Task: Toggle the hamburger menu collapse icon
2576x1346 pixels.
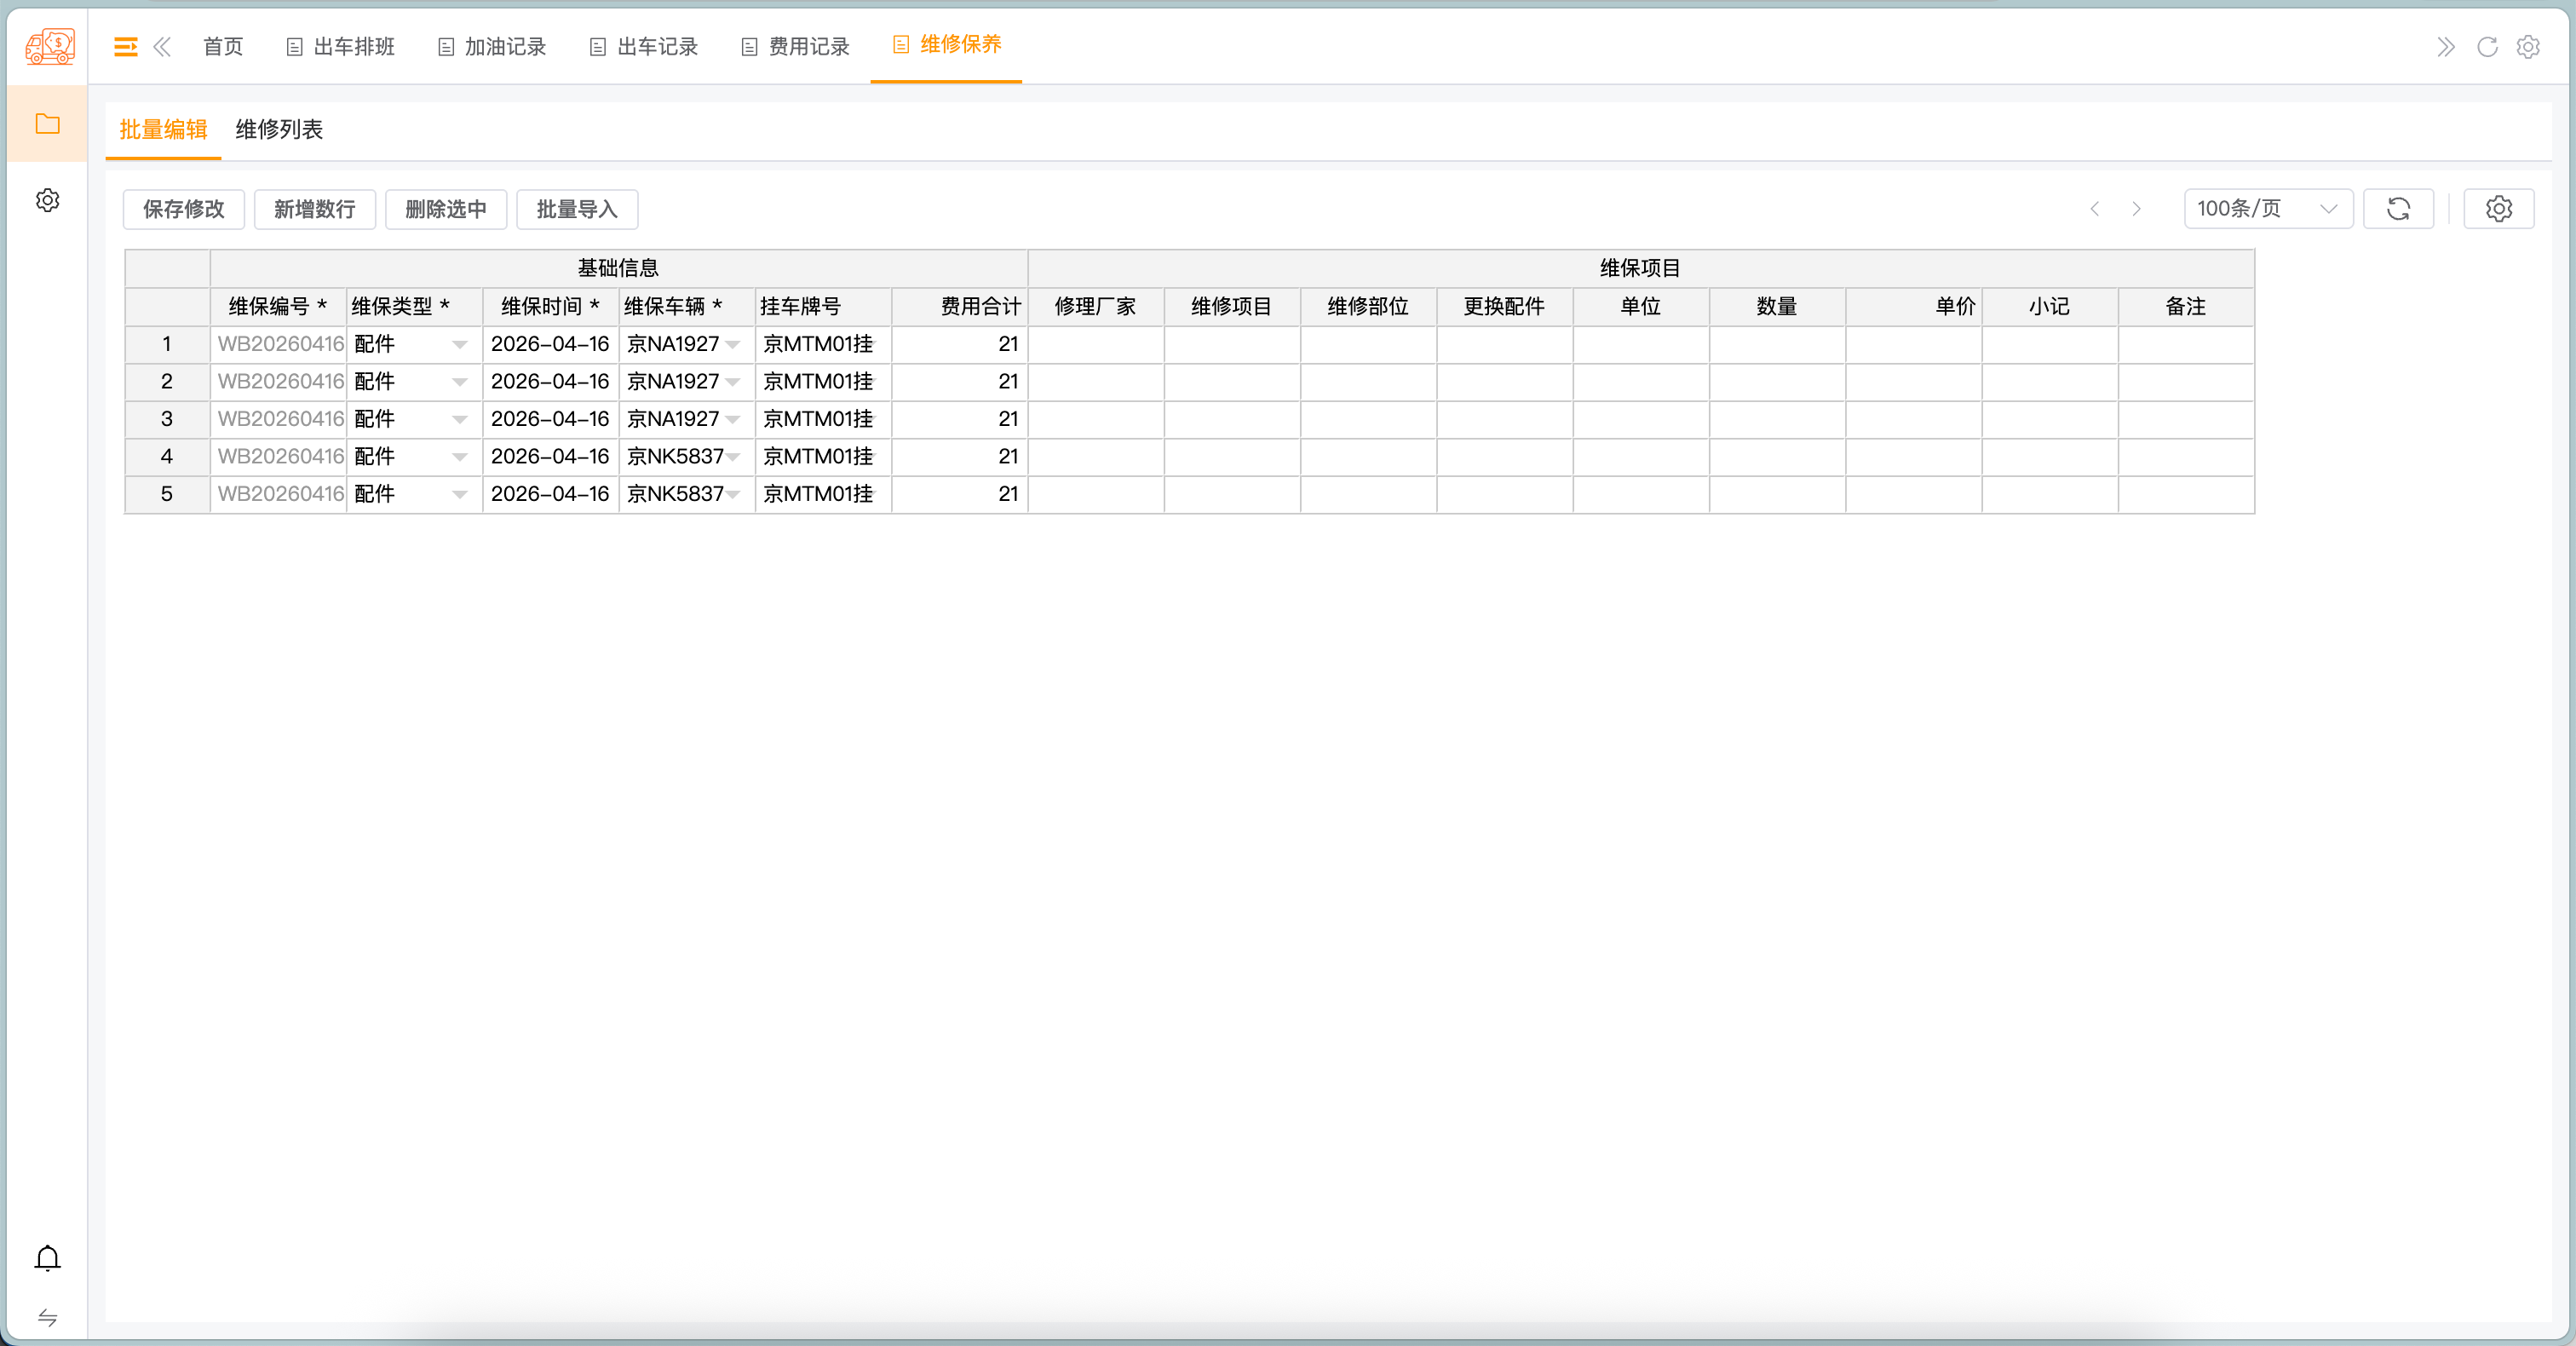Action: 125,47
